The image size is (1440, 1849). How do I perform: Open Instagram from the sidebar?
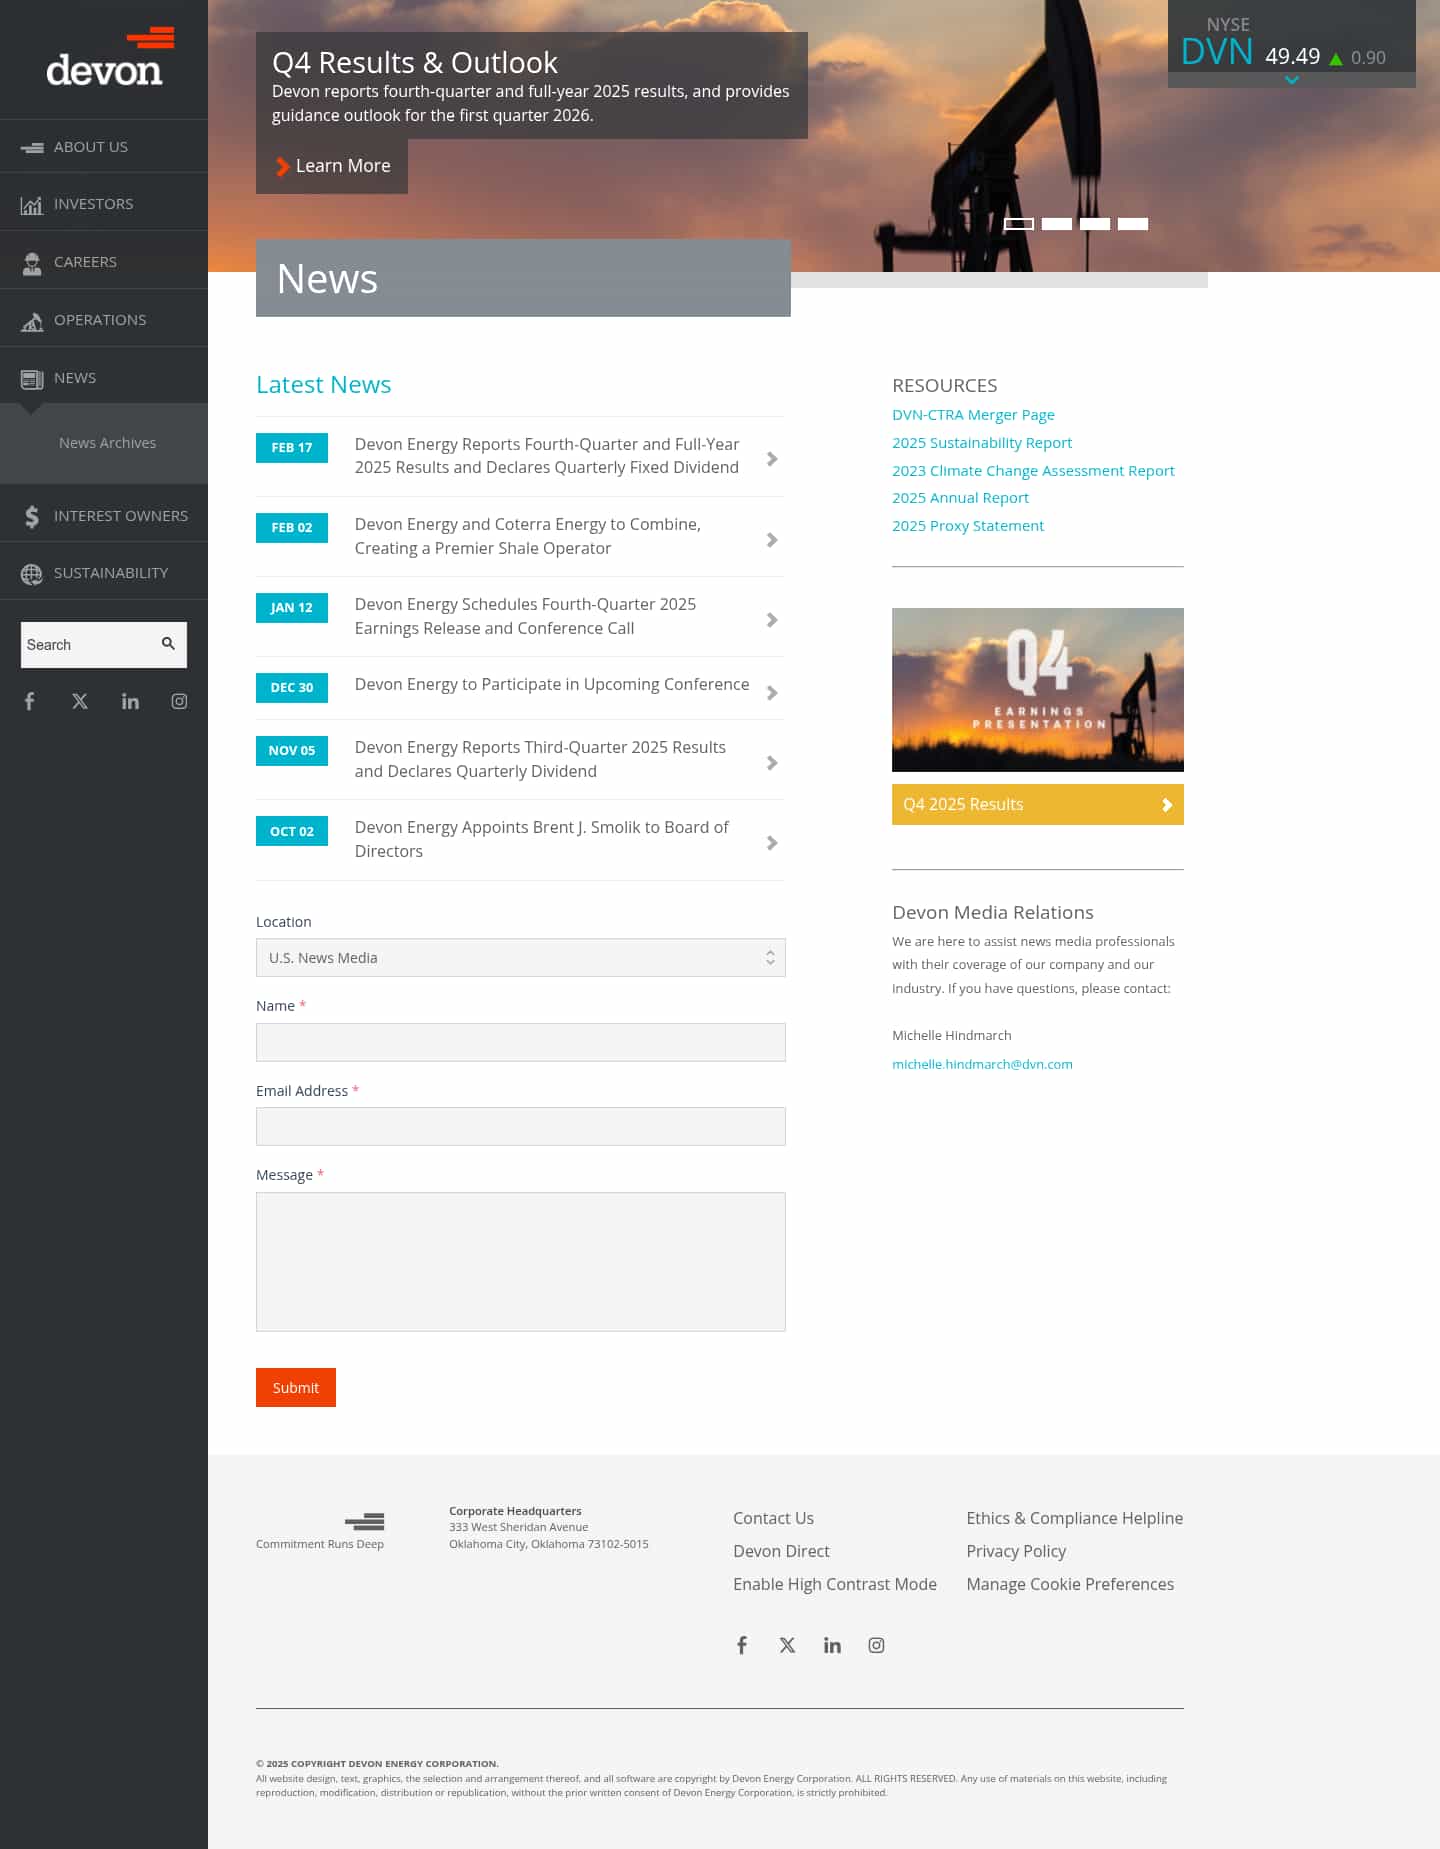click(179, 701)
